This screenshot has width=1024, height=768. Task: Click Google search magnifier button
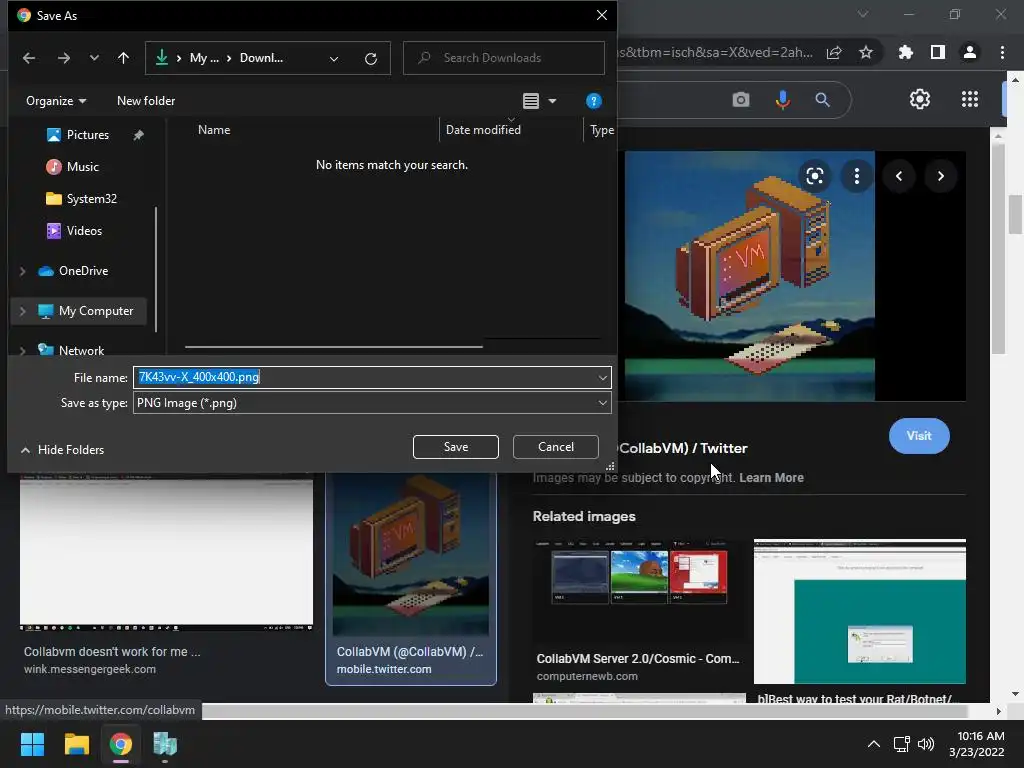(x=822, y=99)
